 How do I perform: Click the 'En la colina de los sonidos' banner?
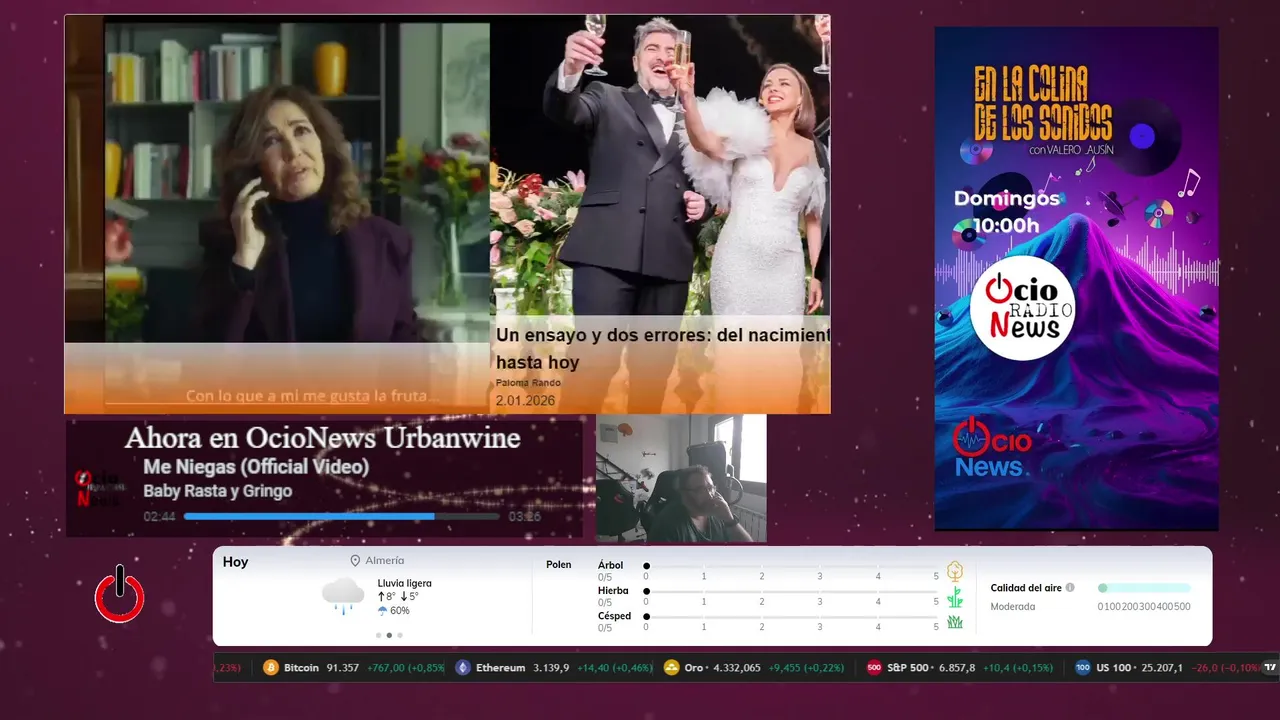click(1076, 278)
